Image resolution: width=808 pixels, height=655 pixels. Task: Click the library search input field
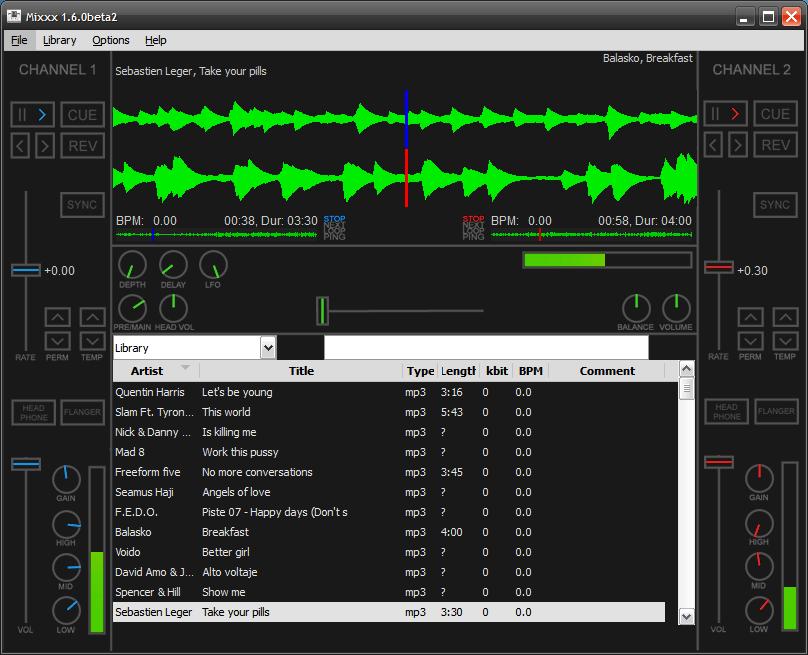click(486, 348)
